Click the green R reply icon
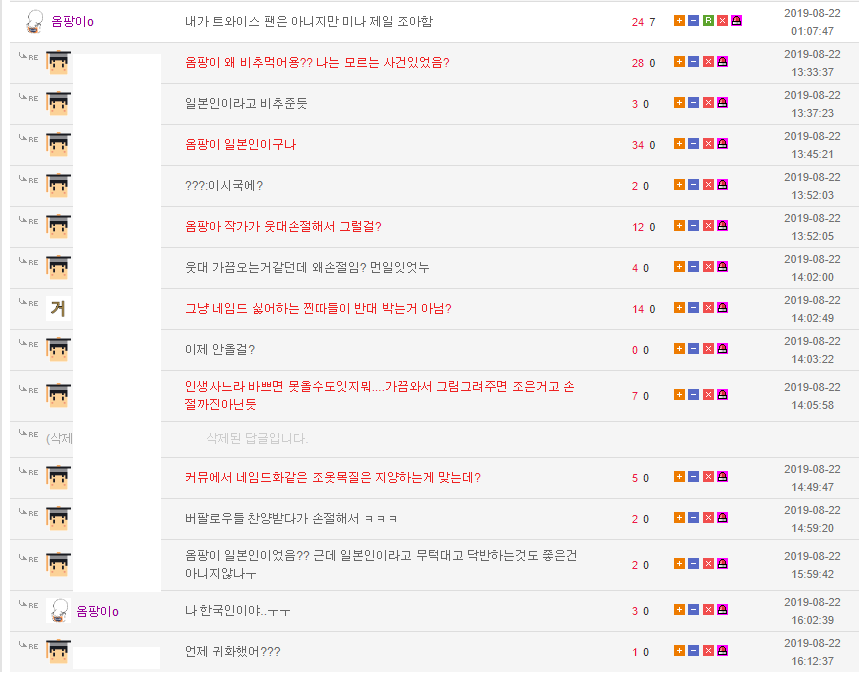 click(708, 21)
